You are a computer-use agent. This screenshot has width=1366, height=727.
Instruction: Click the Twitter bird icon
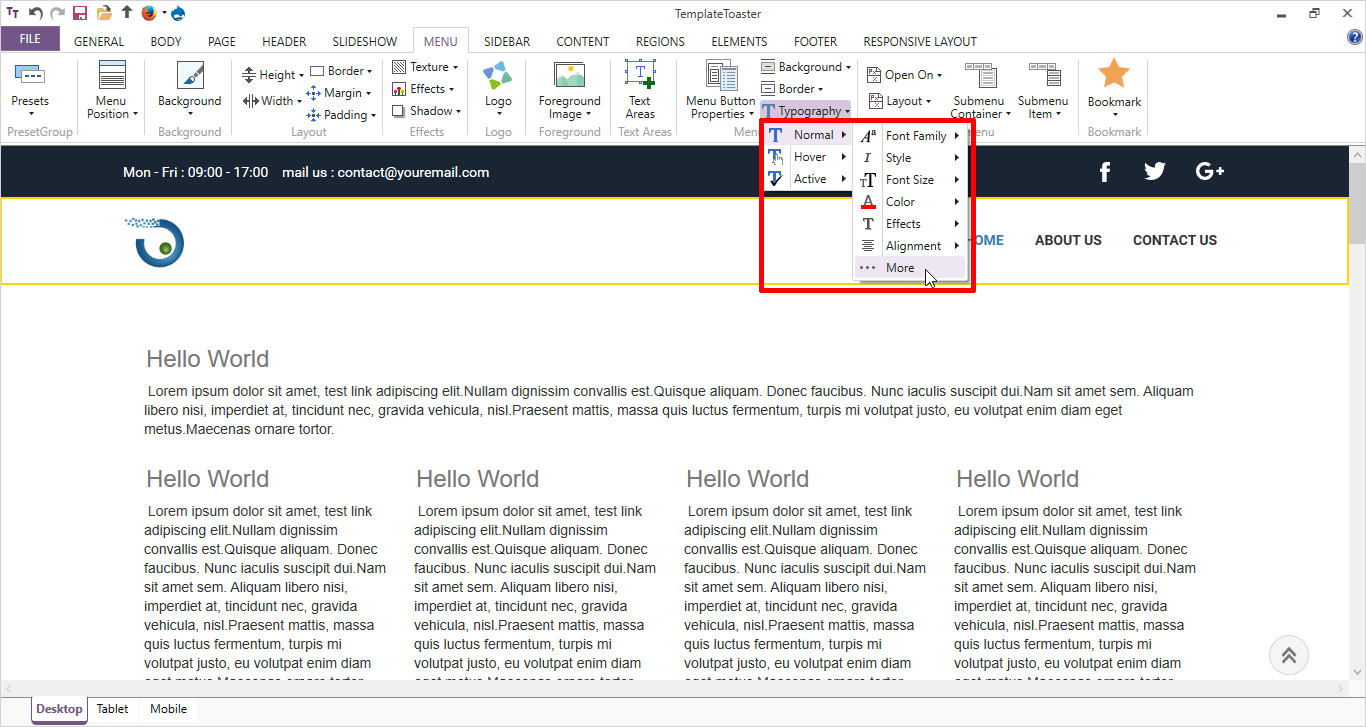point(1155,172)
